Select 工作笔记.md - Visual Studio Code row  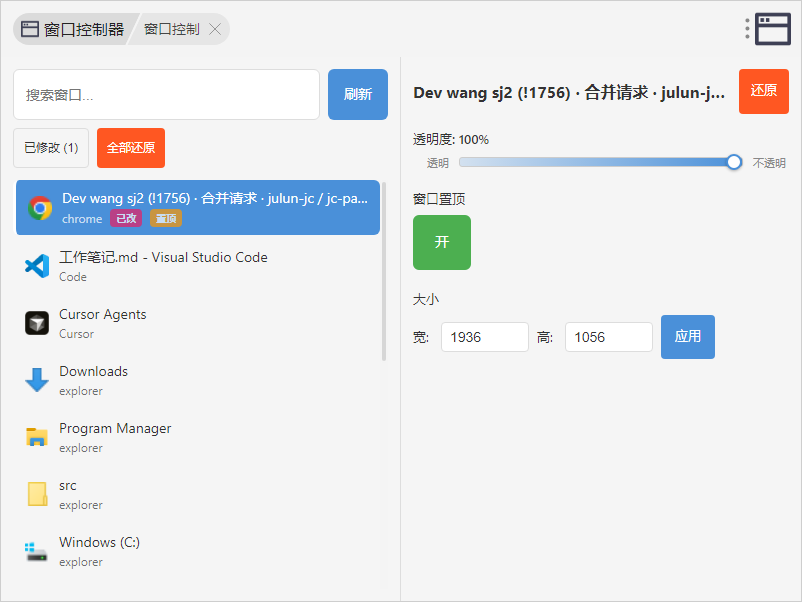198,266
